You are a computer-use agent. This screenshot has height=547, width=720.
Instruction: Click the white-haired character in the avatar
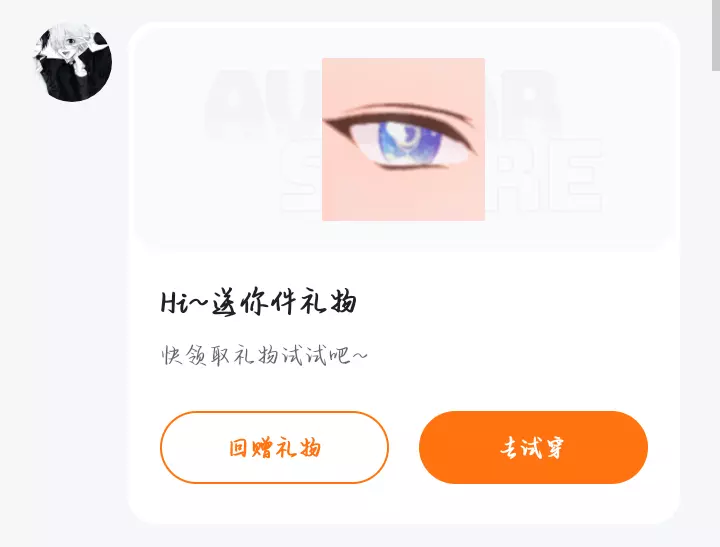[x=69, y=46]
